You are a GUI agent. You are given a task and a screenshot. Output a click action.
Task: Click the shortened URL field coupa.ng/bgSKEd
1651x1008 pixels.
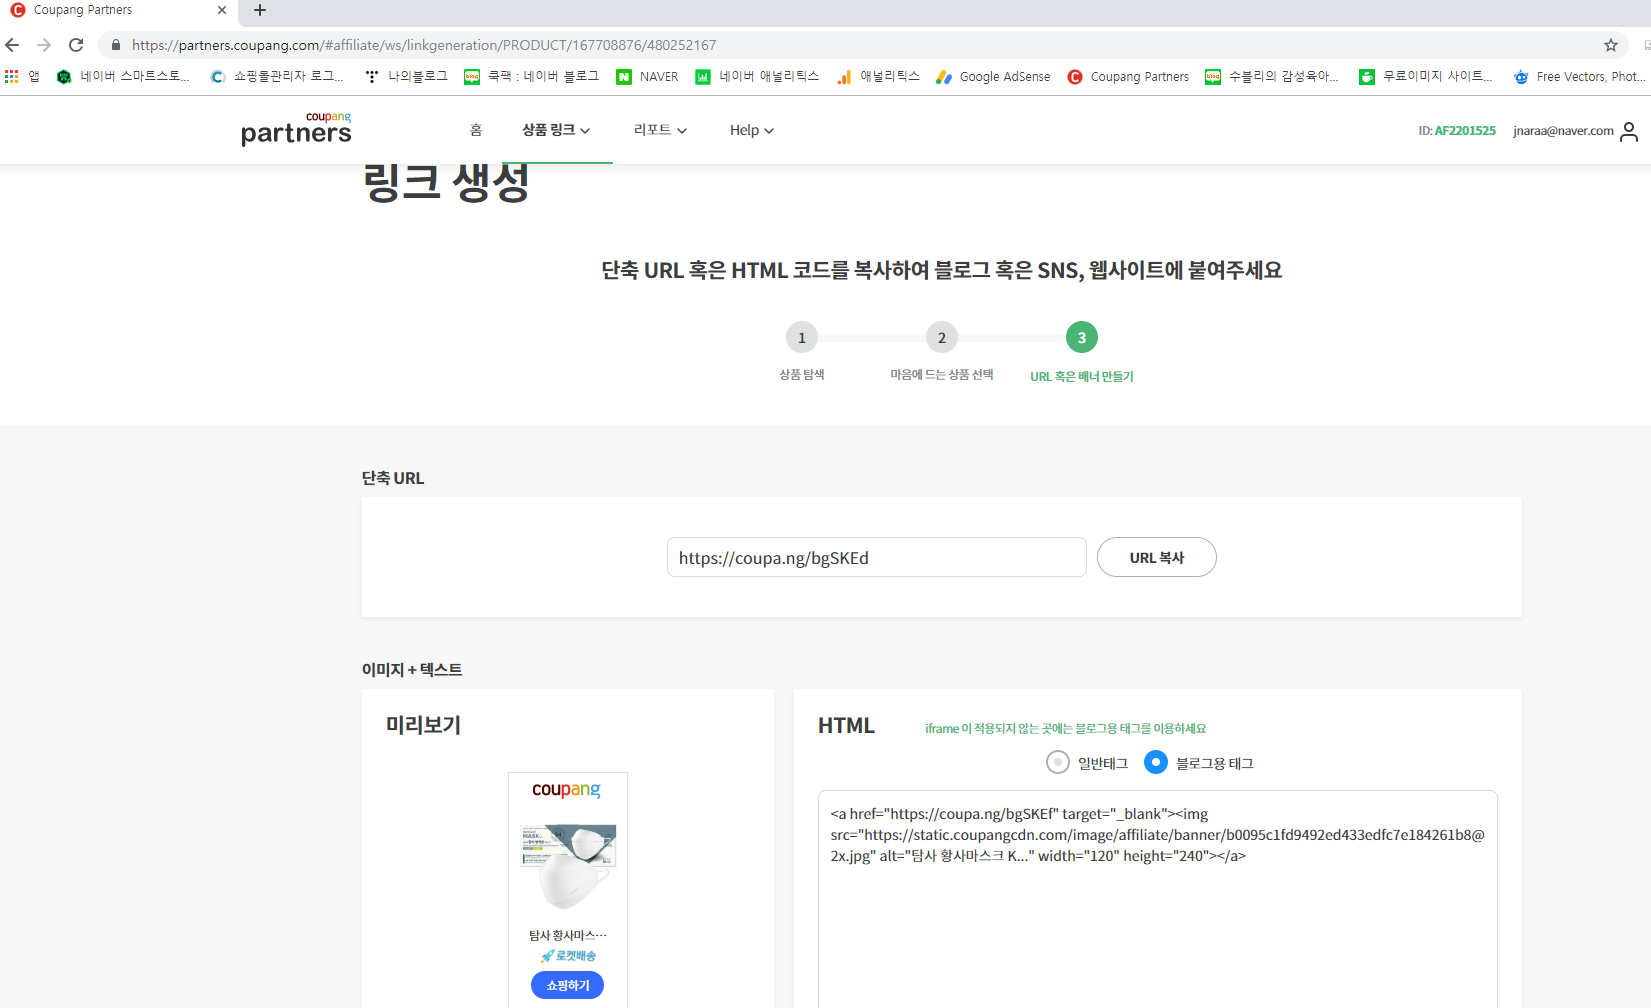coord(876,557)
